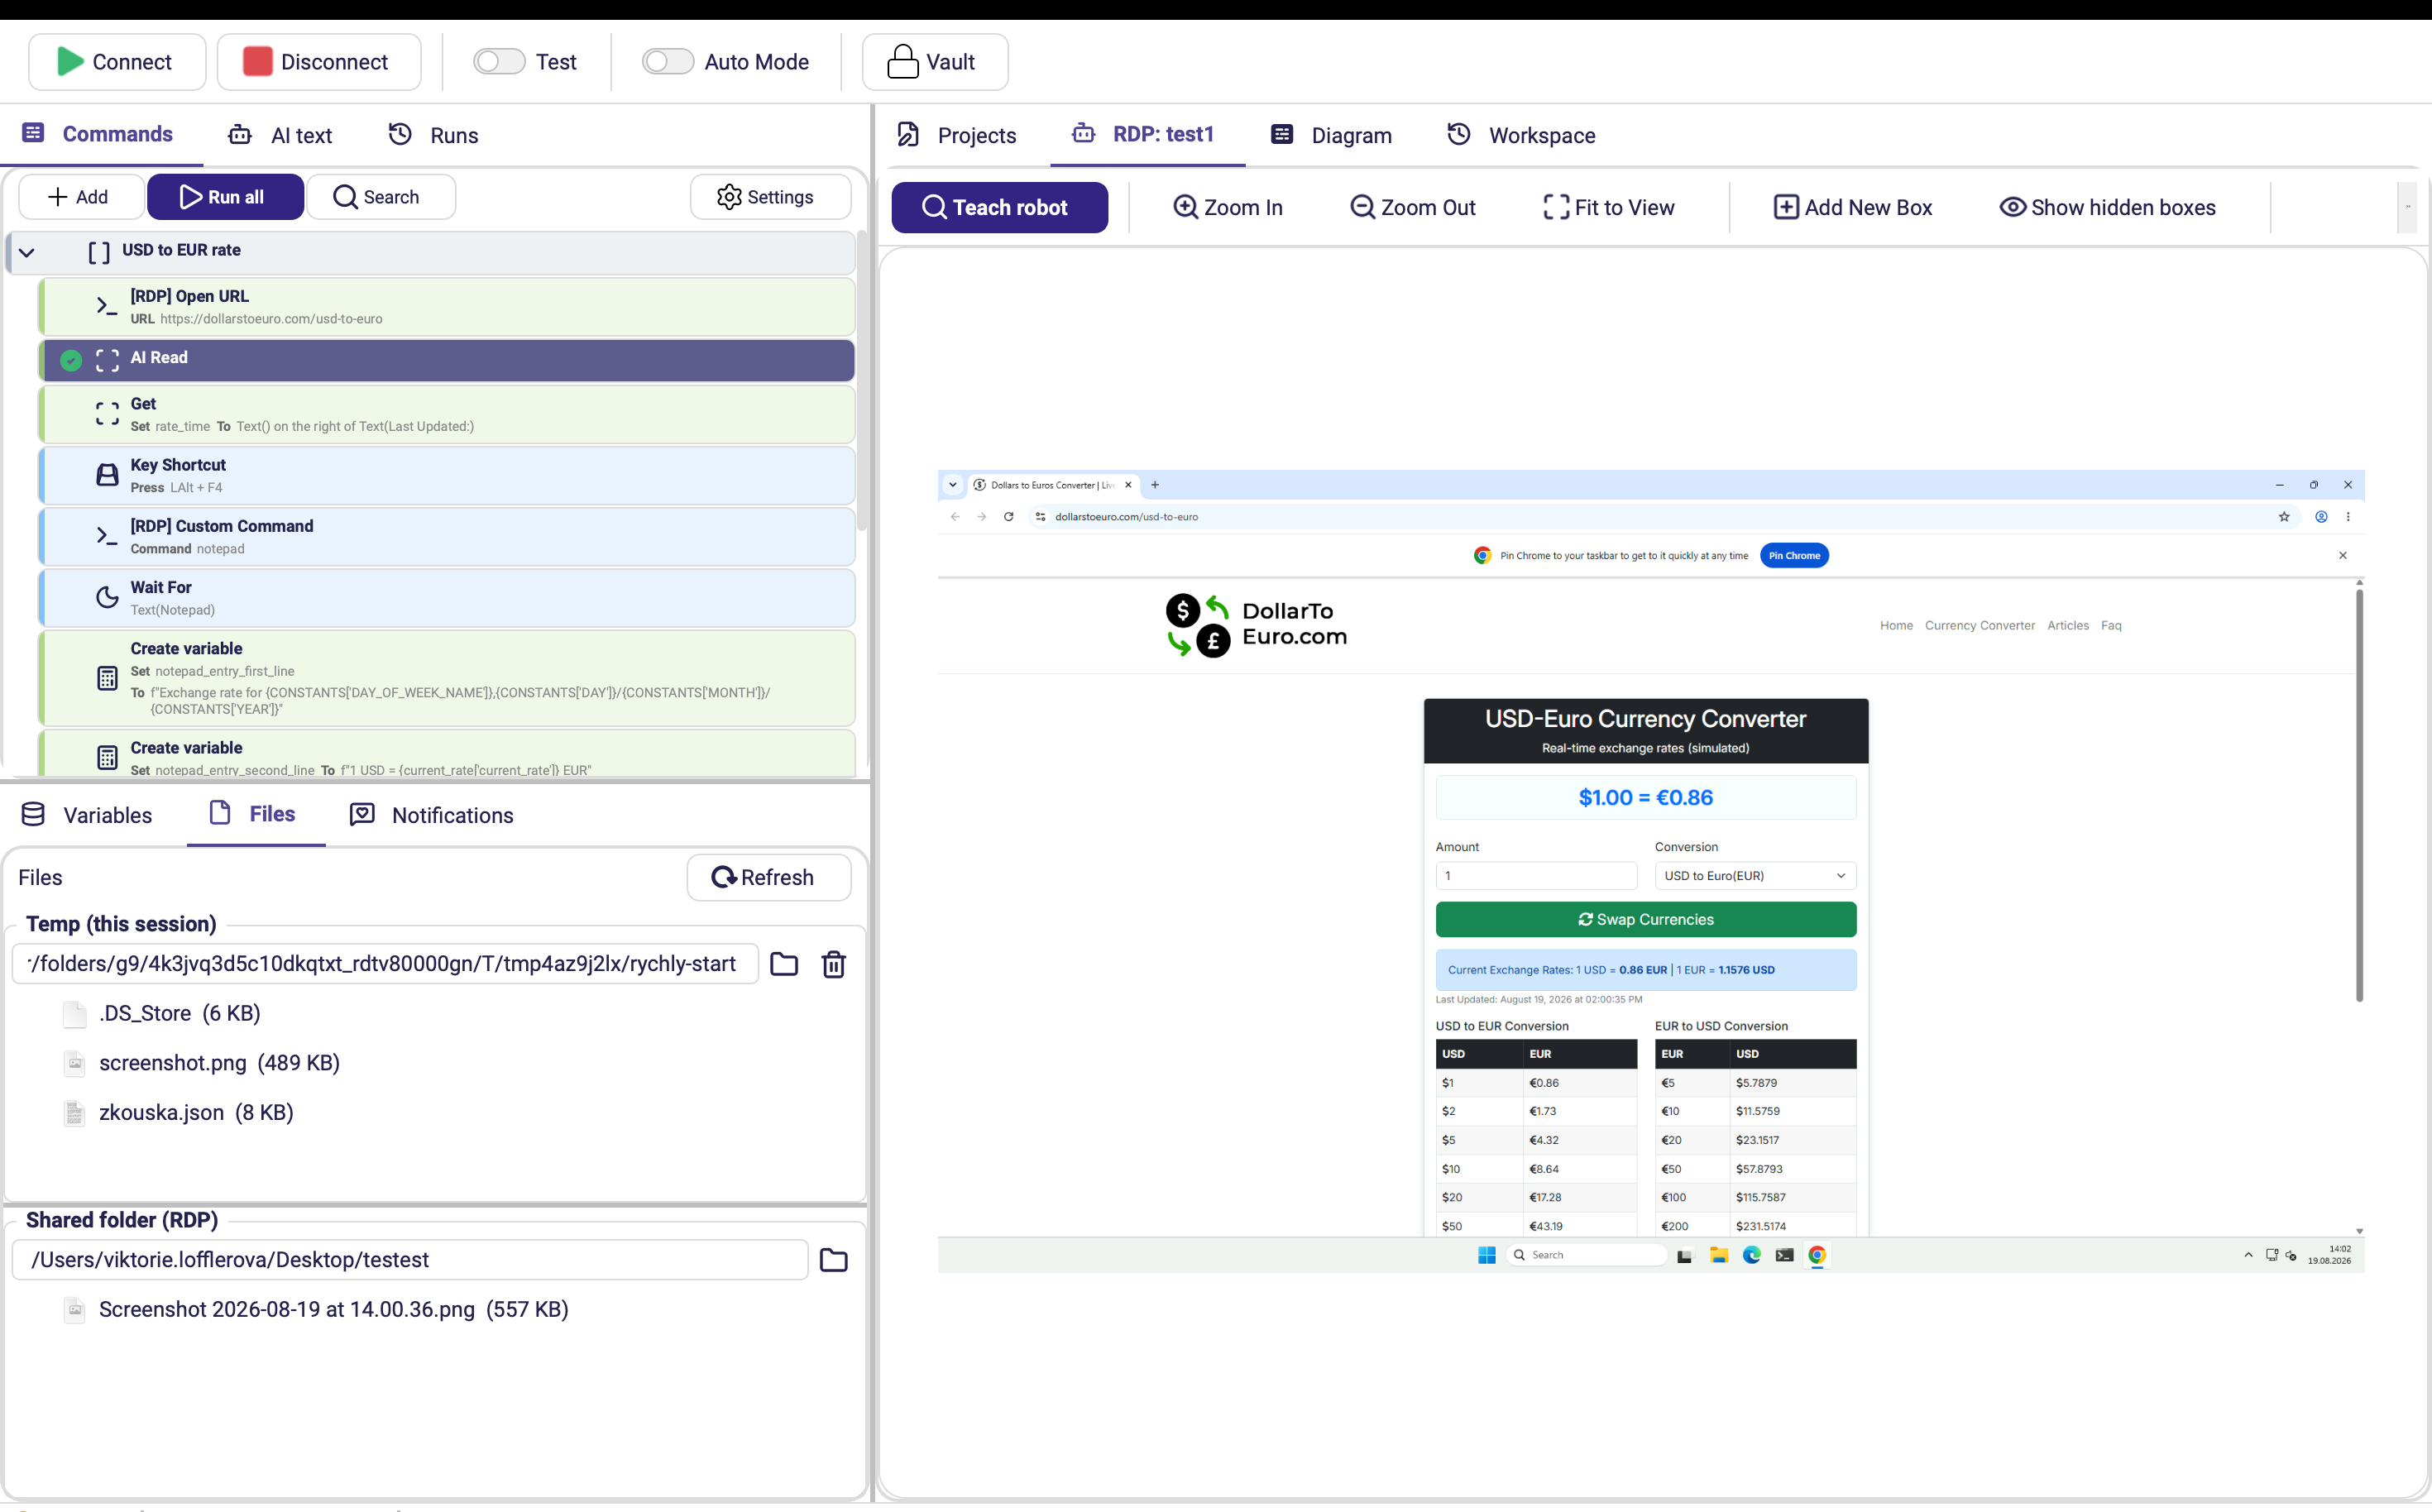Click the [RDP] Custom Command terminal icon
This screenshot has height=1512, width=2432.
107,536
